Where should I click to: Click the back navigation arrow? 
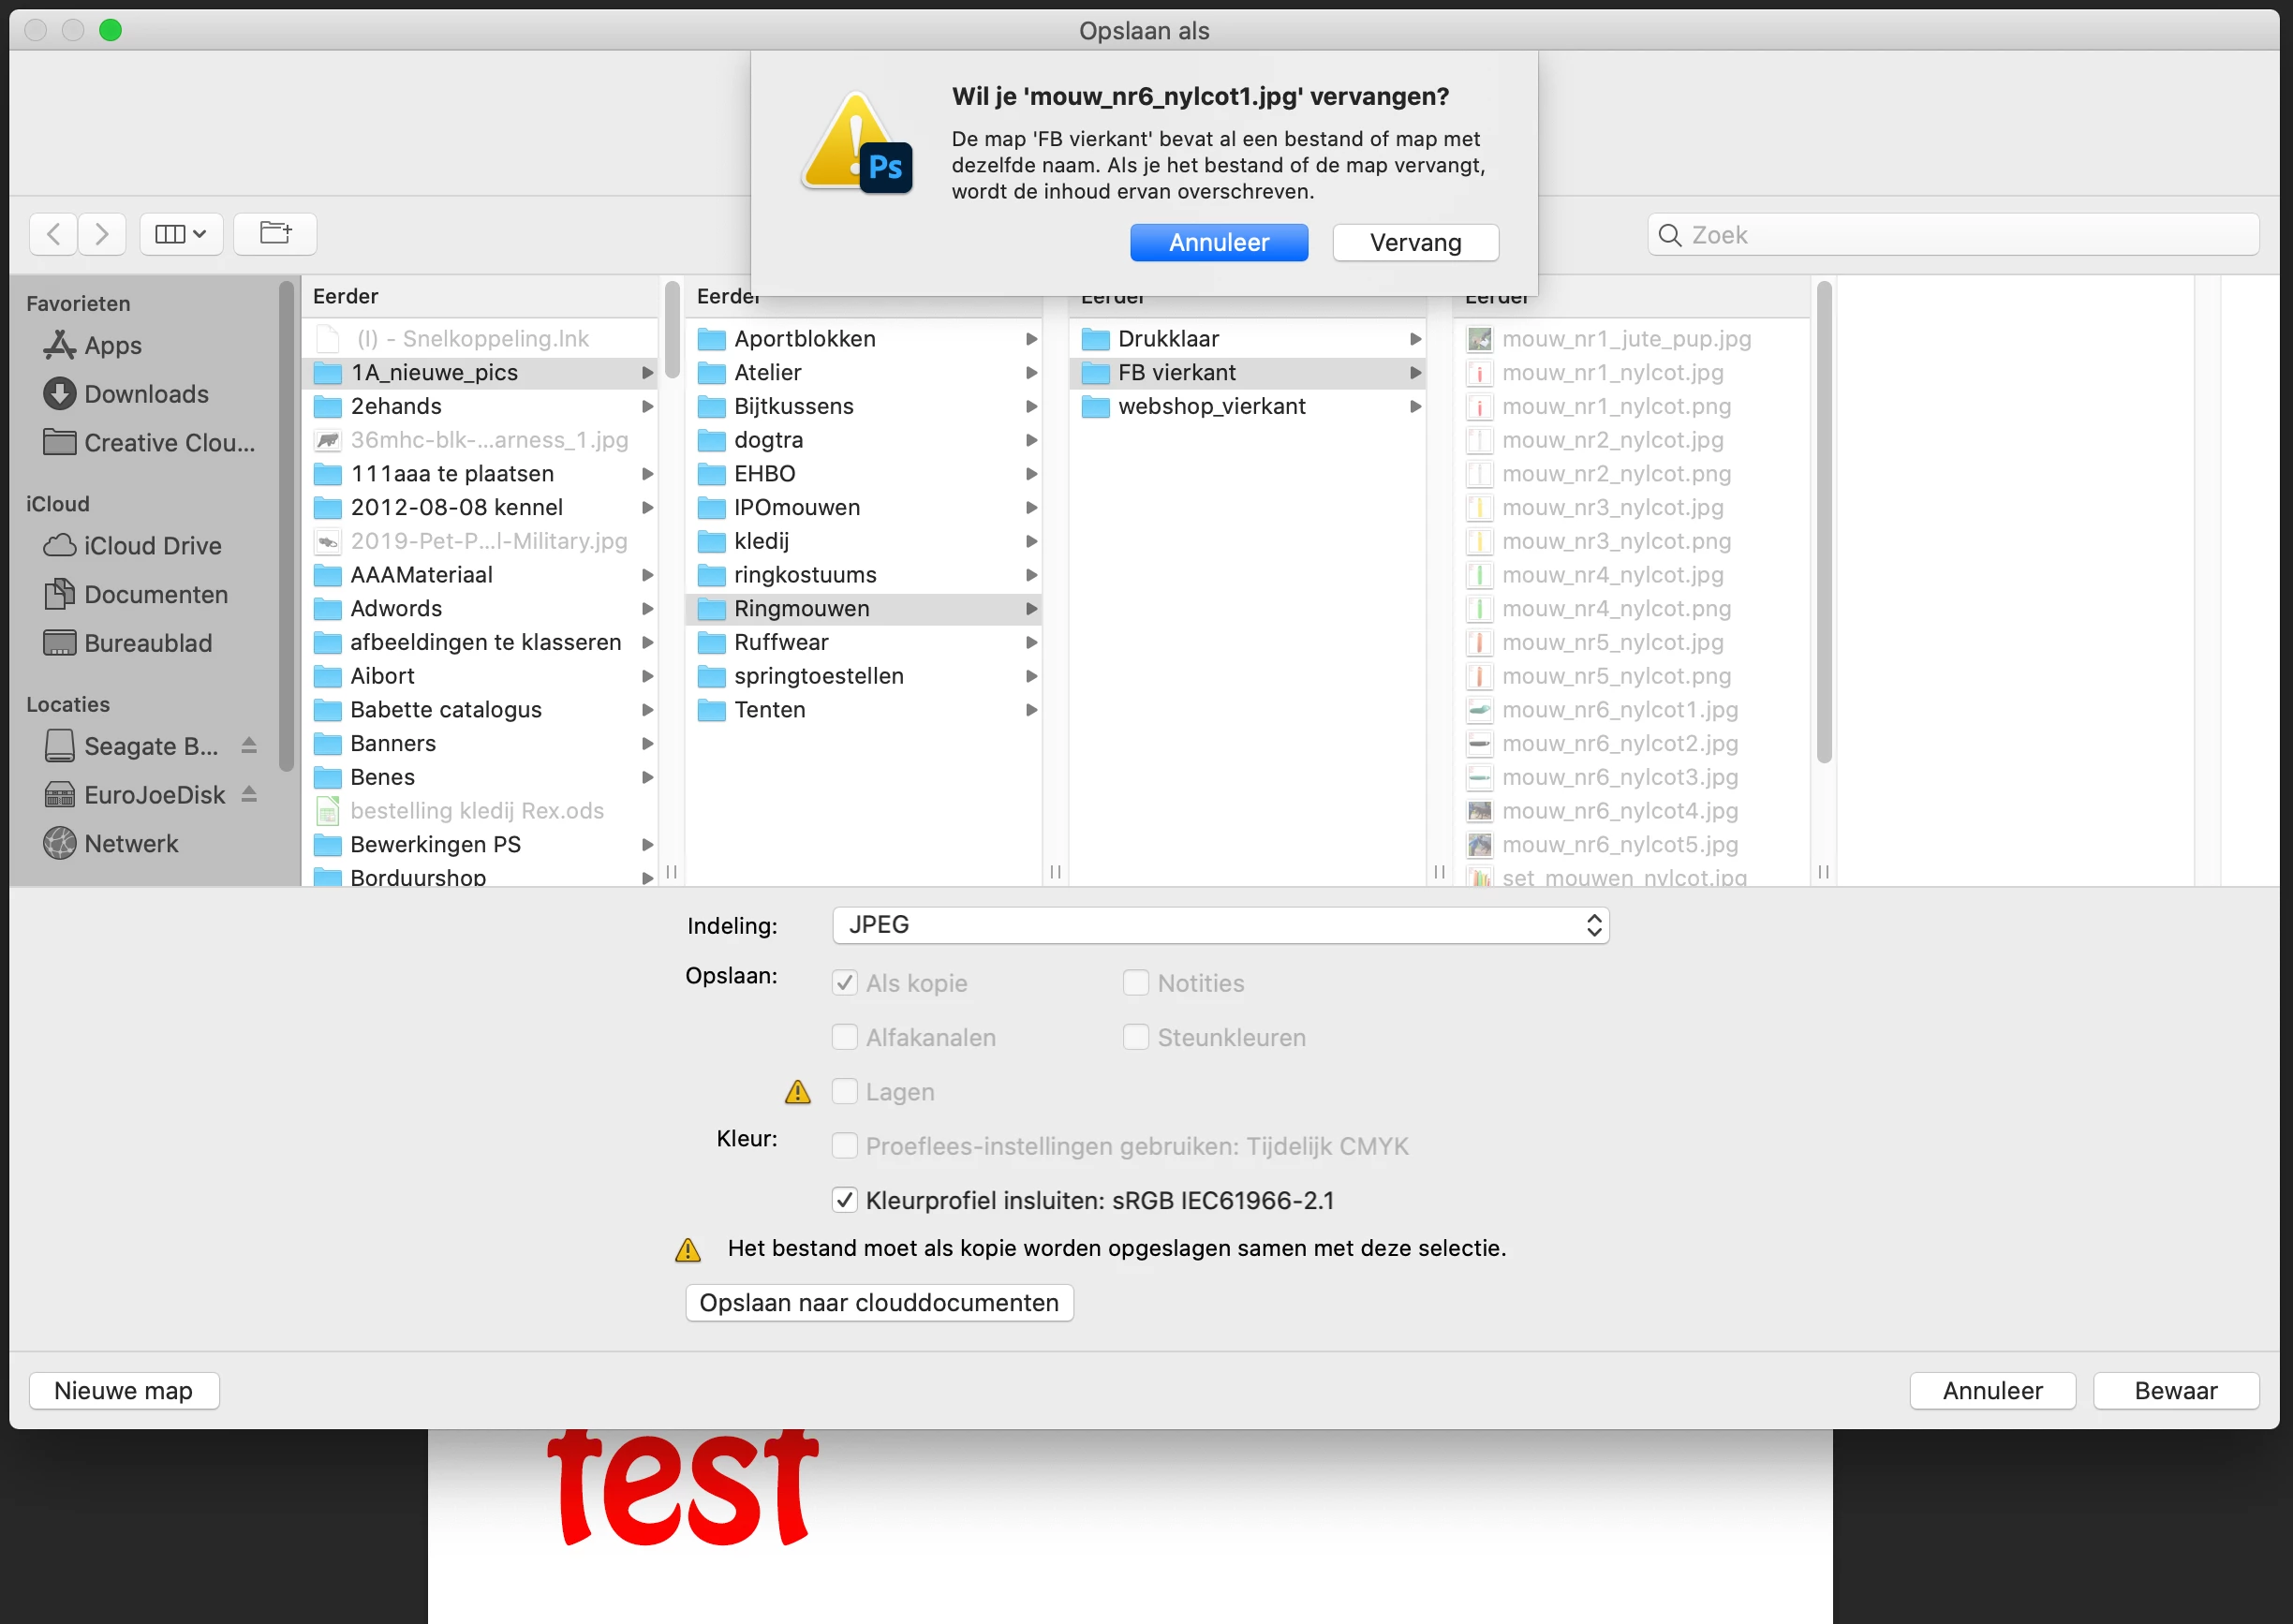pos(54,234)
